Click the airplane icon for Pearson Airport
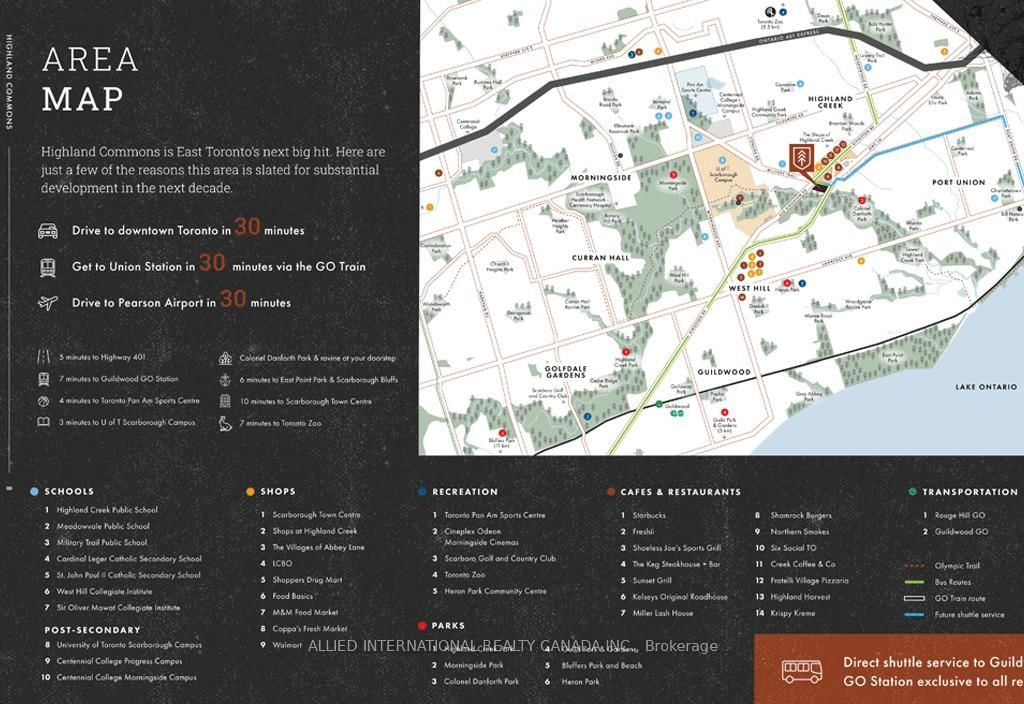Screen dimensions: 1024x704 pyautogui.click(x=47, y=302)
